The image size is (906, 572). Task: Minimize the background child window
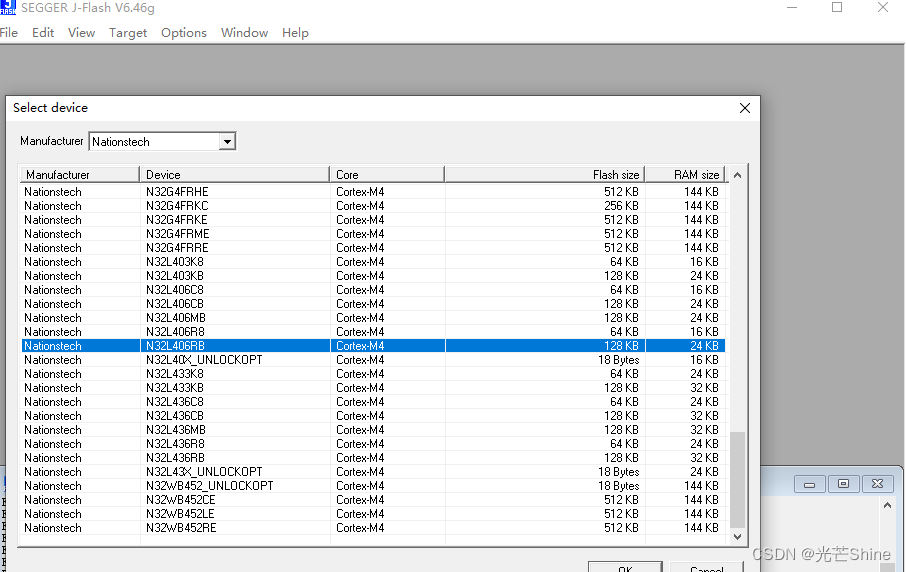click(810, 484)
